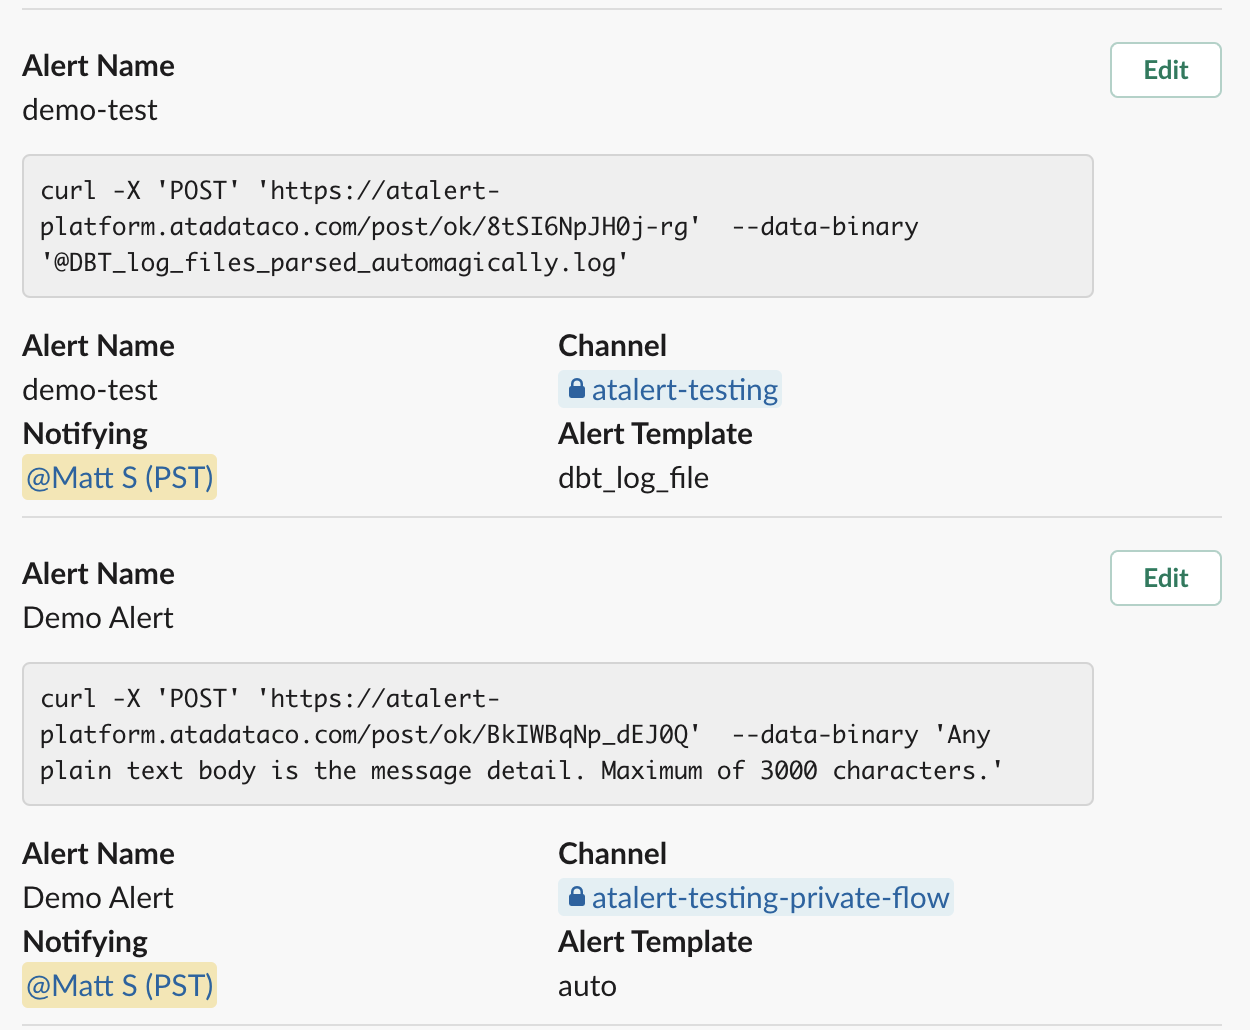Click the auto alert template value
Screen dimensions: 1250x1030
coord(587,986)
